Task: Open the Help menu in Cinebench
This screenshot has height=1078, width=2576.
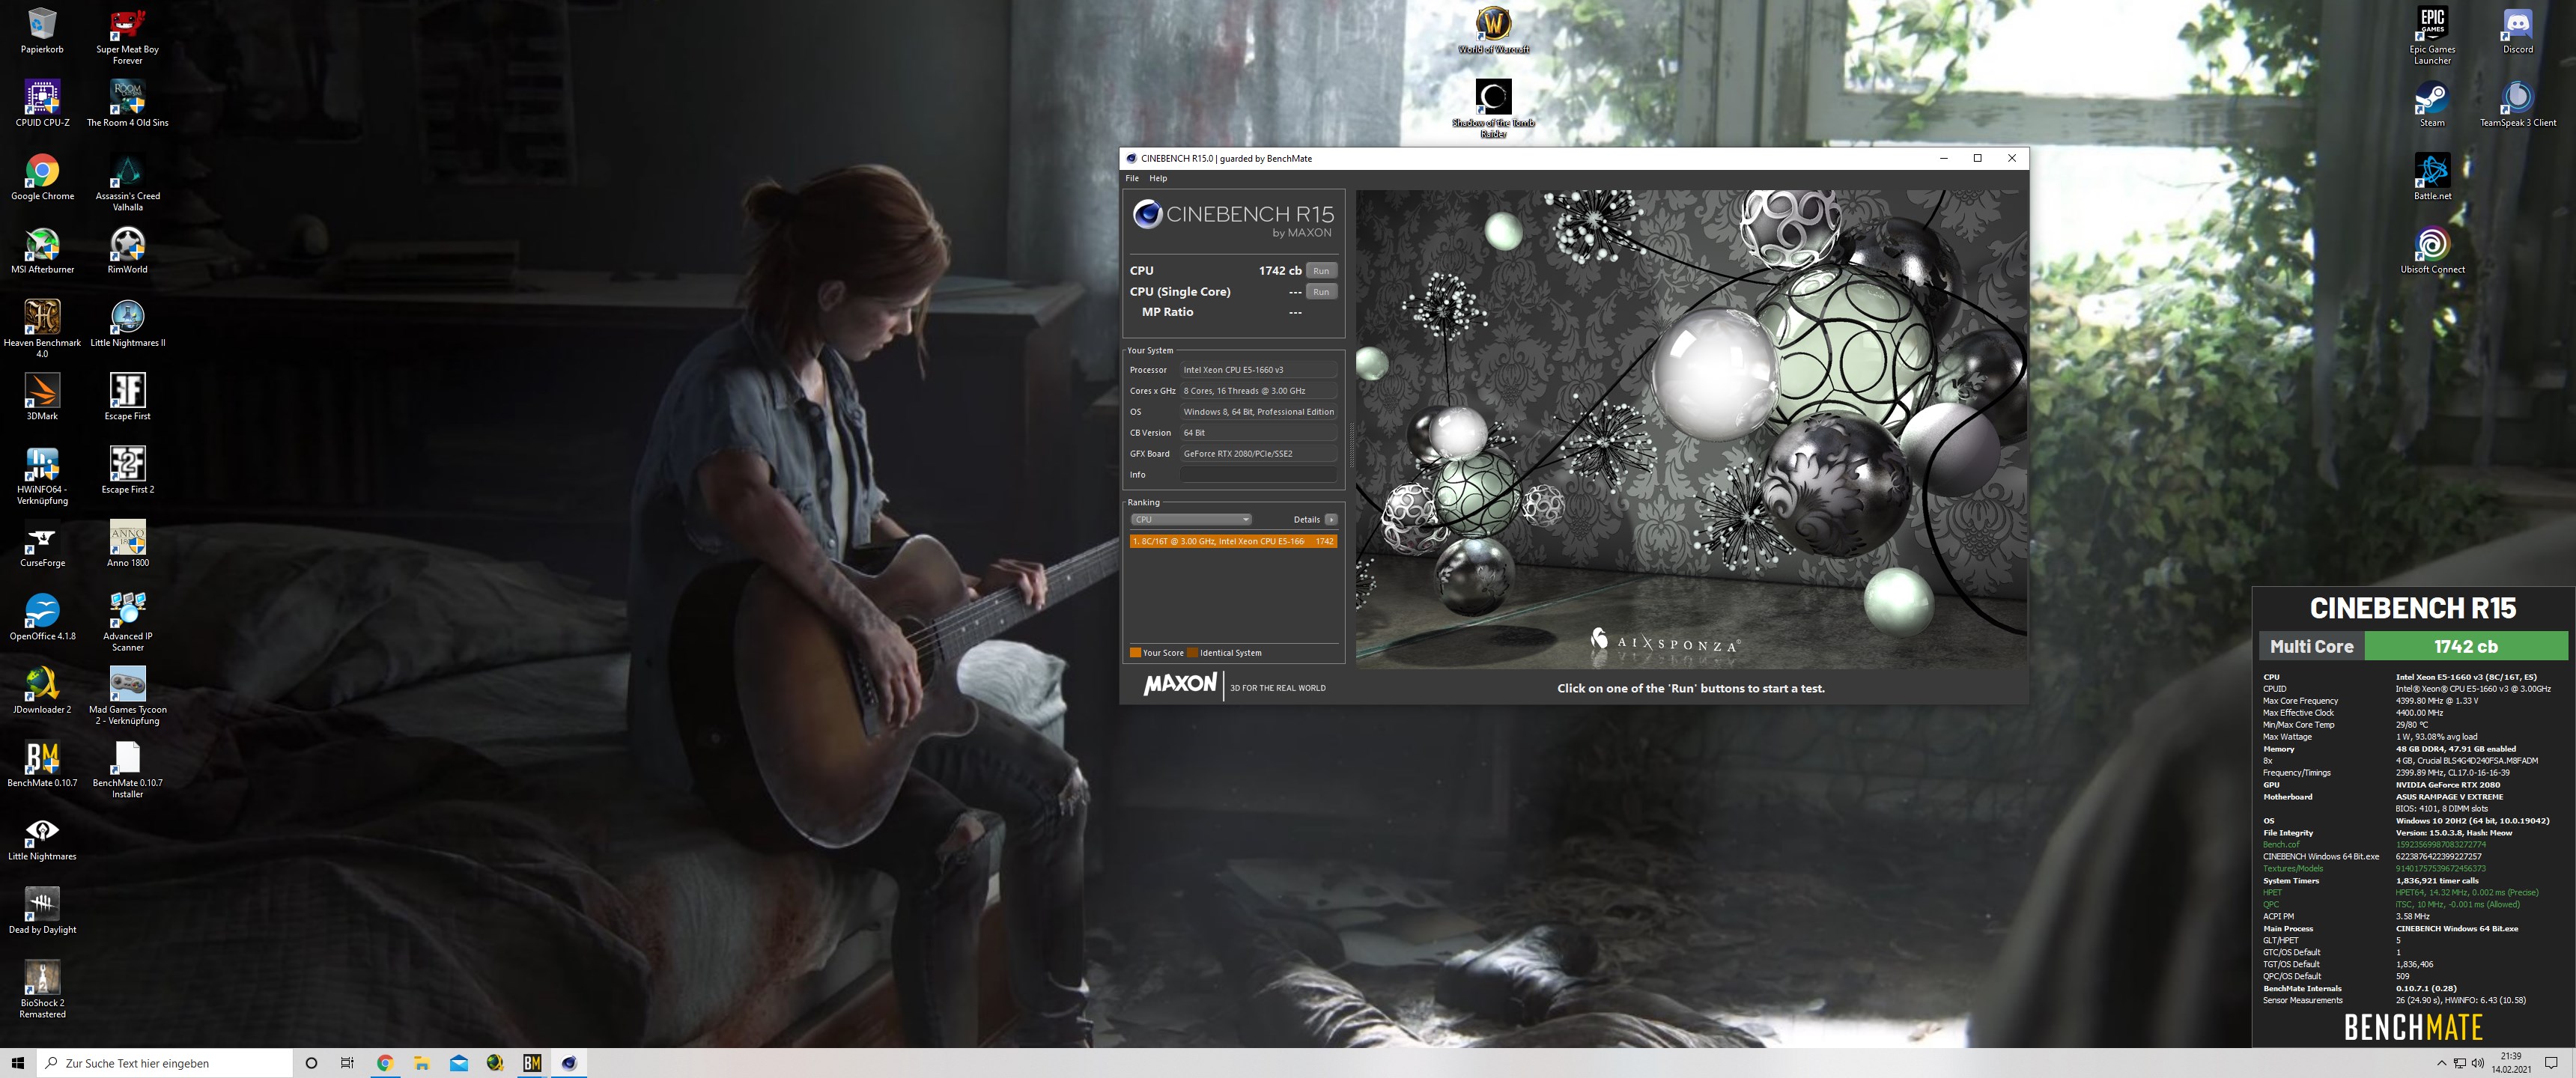Action: (x=1158, y=178)
